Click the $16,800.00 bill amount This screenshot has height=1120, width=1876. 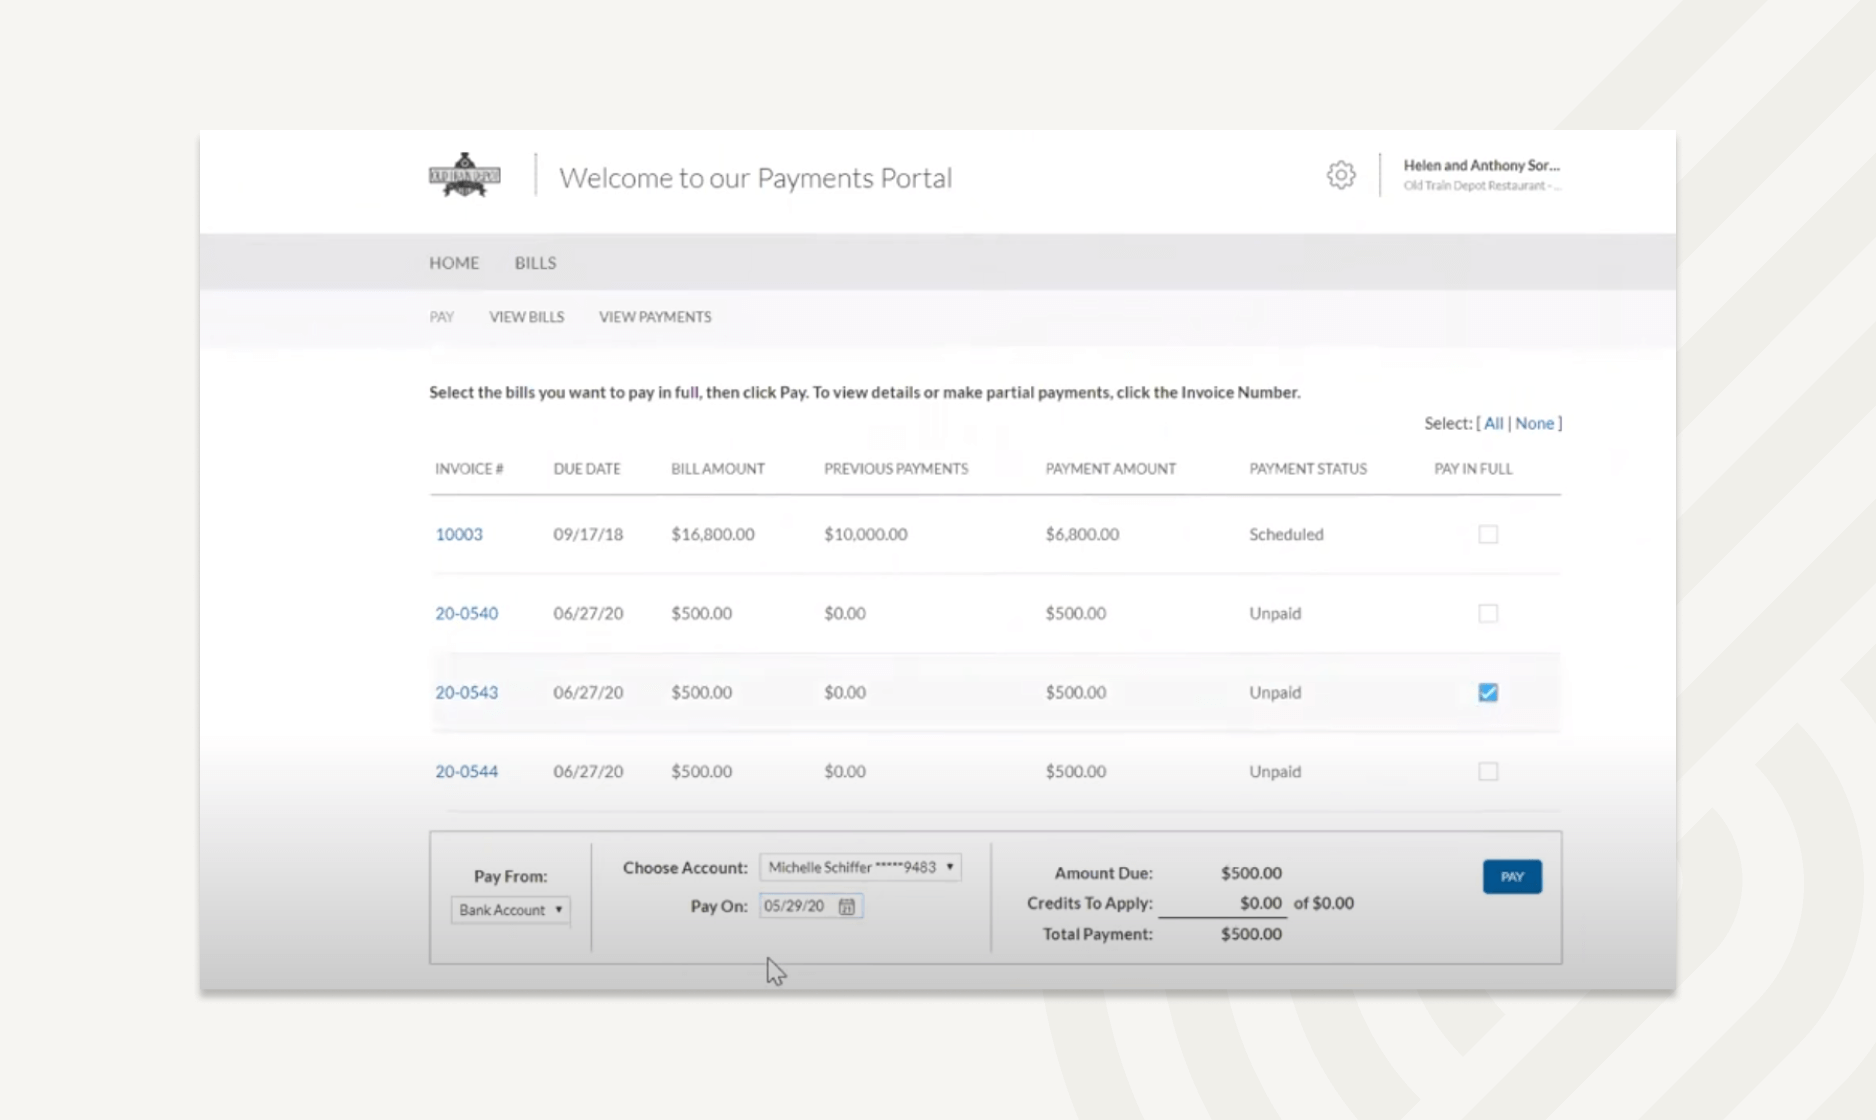tap(713, 534)
